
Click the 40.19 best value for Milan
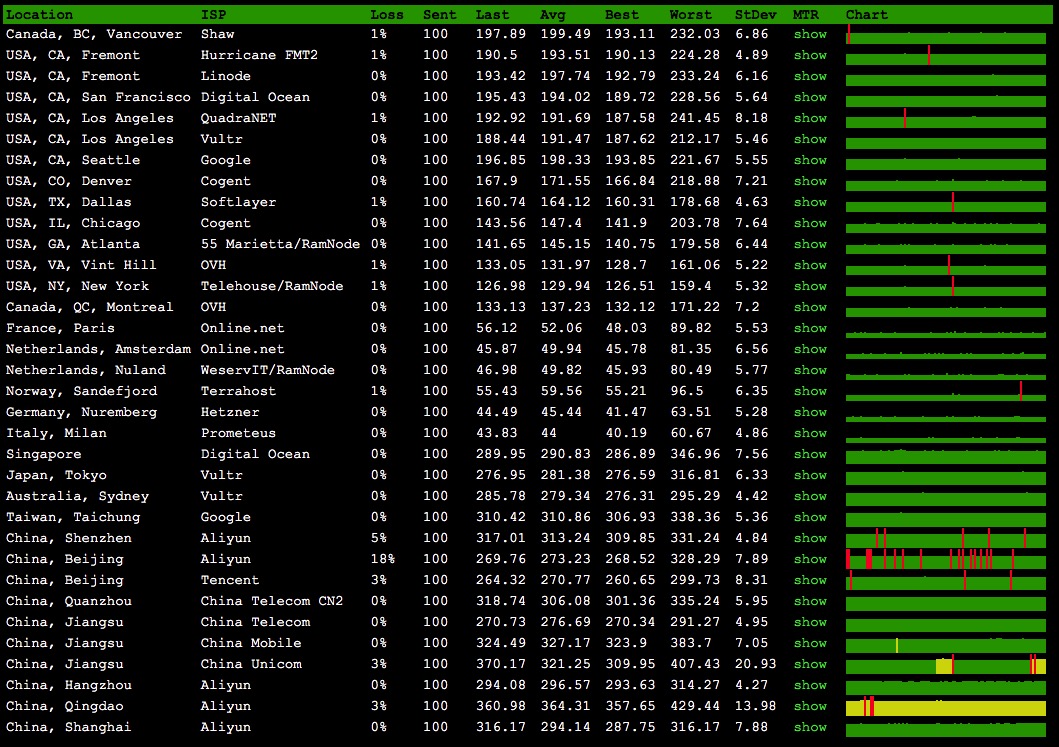click(x=626, y=432)
